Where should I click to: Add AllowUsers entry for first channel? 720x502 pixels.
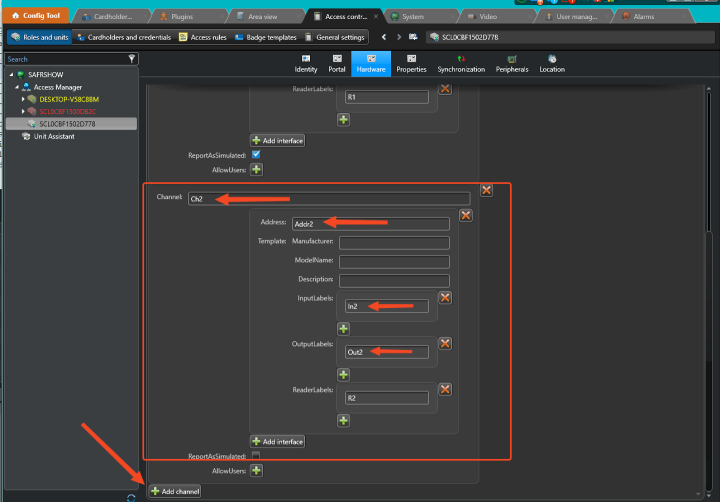pyautogui.click(x=256, y=169)
